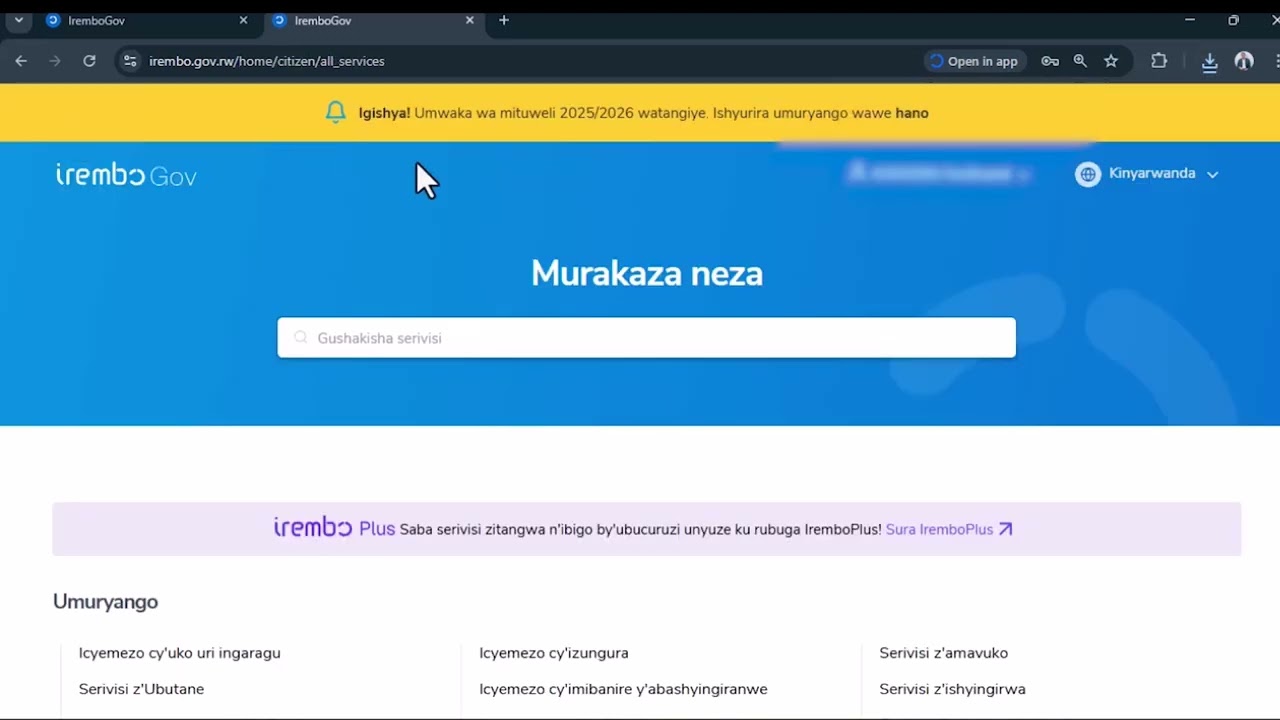
Task: Open browser downloads icon
Action: point(1209,62)
